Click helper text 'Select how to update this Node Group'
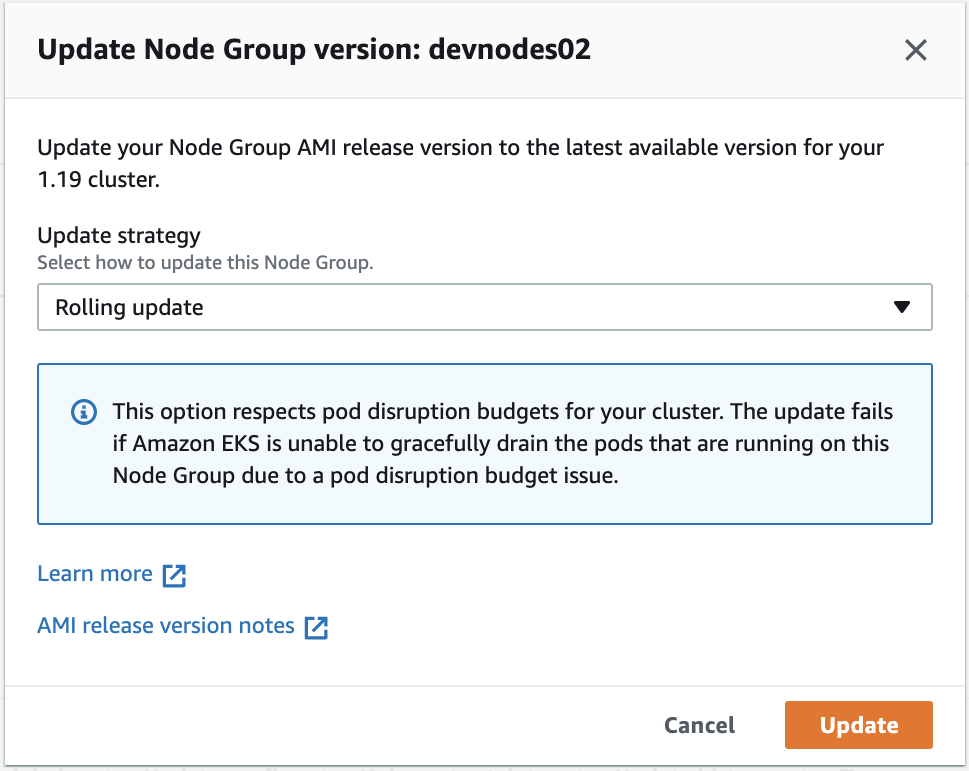 point(204,263)
